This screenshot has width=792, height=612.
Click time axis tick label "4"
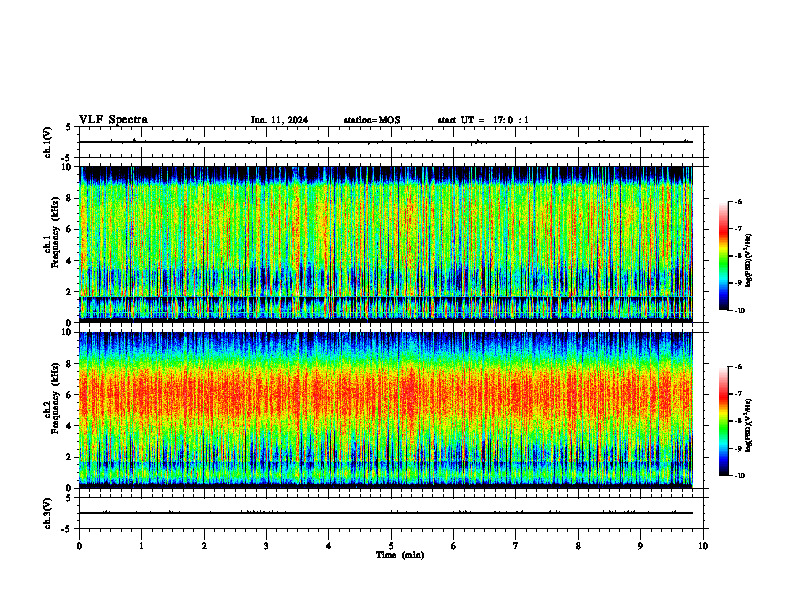point(329,546)
